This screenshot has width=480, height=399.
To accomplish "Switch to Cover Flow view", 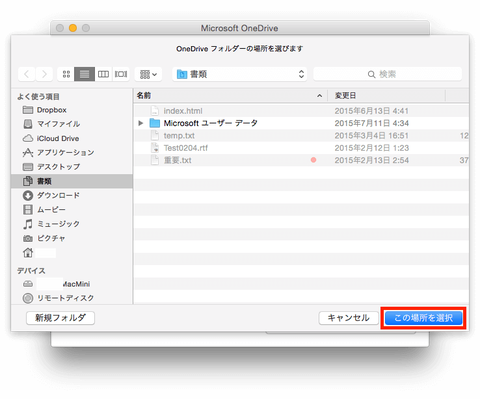I will click(x=121, y=74).
